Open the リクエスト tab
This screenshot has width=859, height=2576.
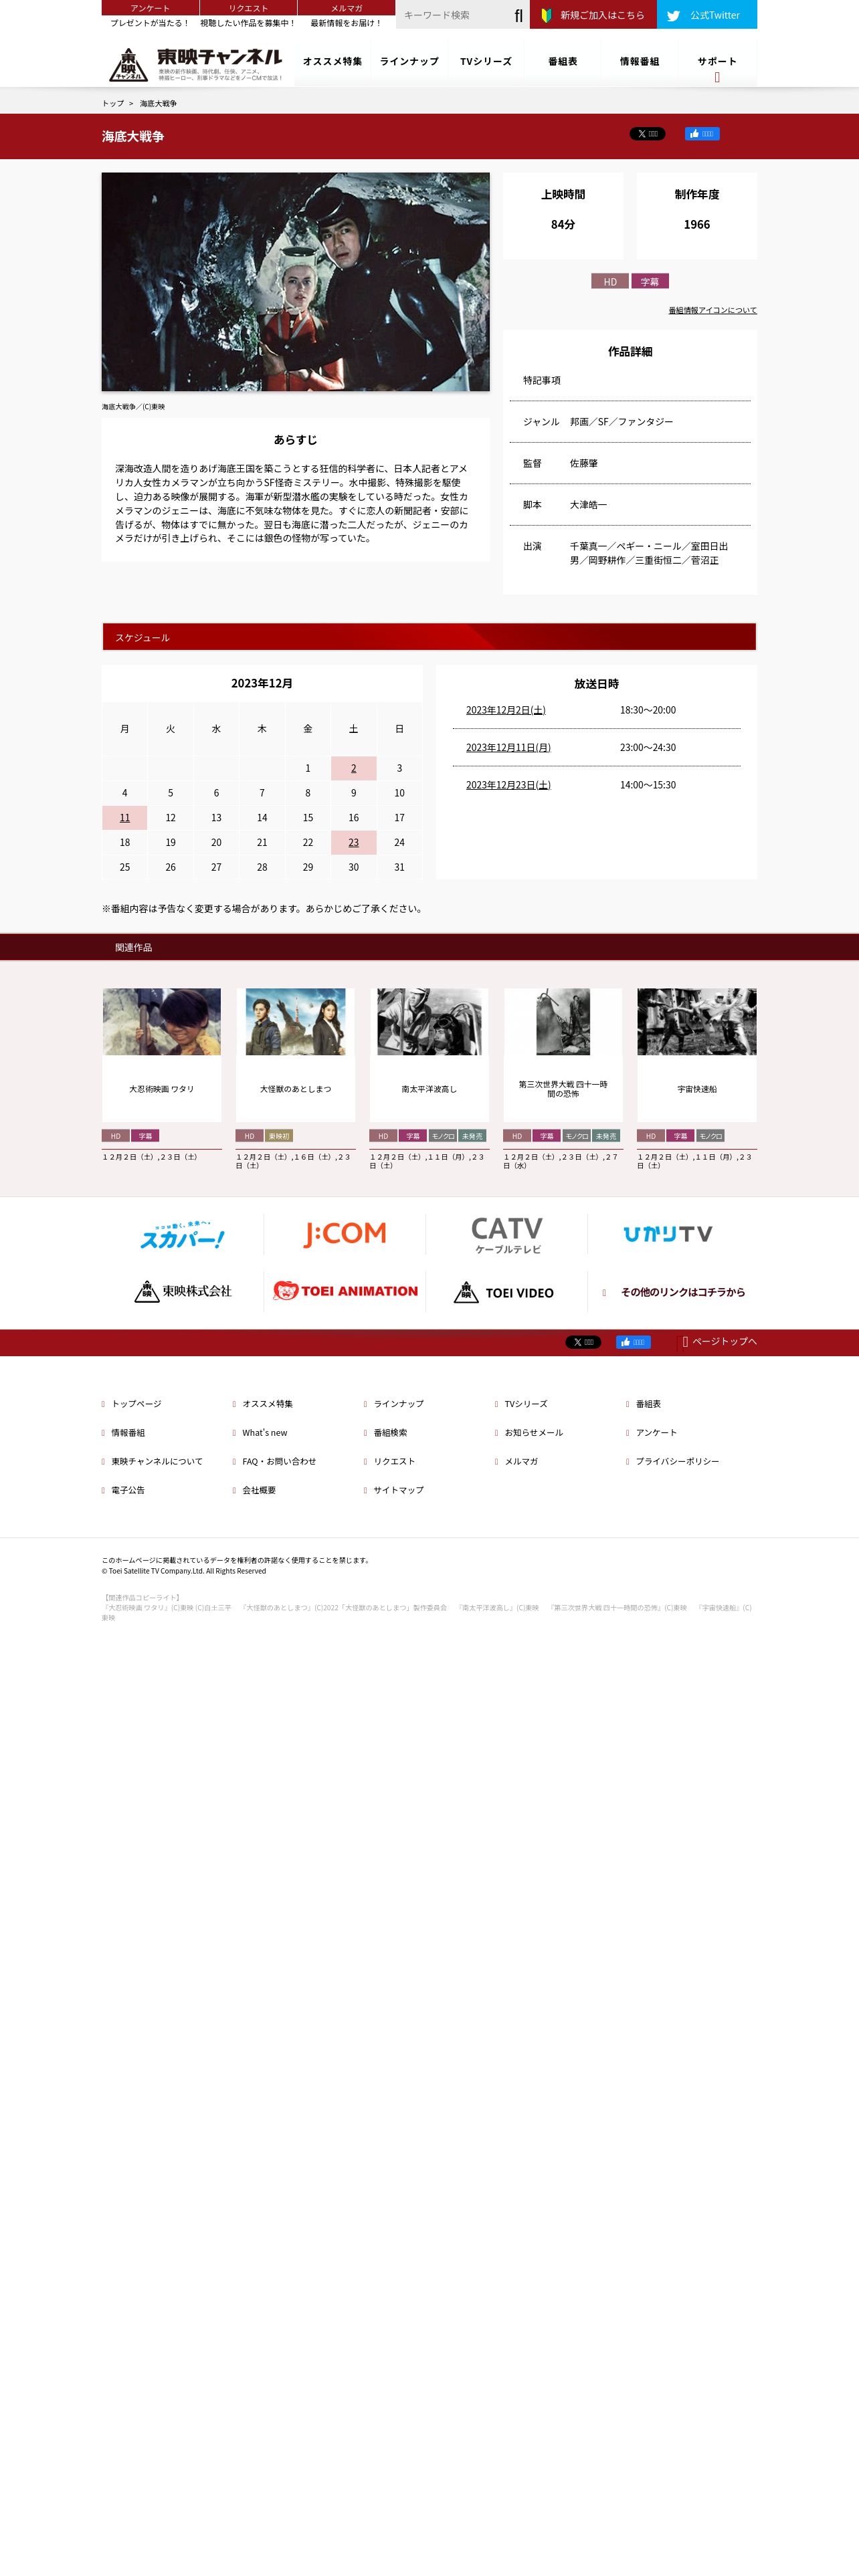pos(248,8)
